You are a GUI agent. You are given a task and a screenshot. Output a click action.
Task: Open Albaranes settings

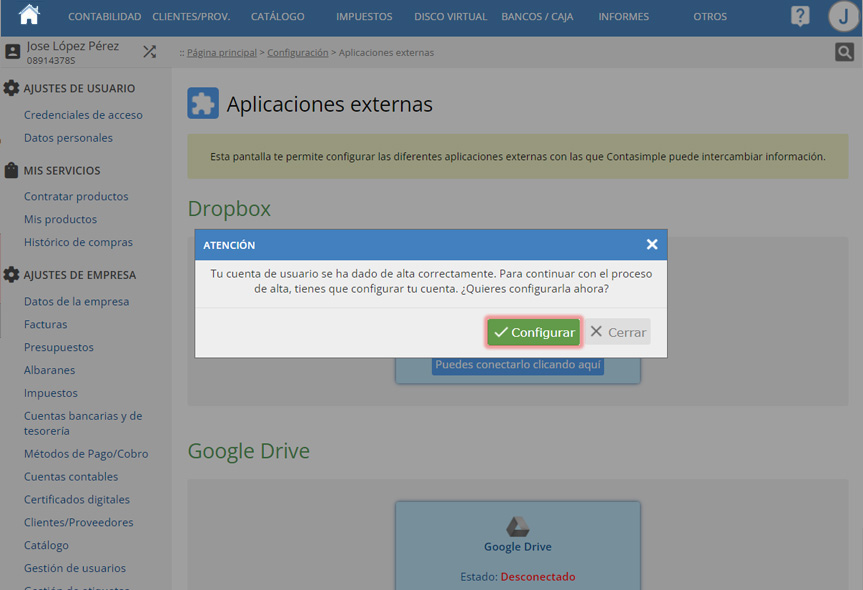(50, 370)
